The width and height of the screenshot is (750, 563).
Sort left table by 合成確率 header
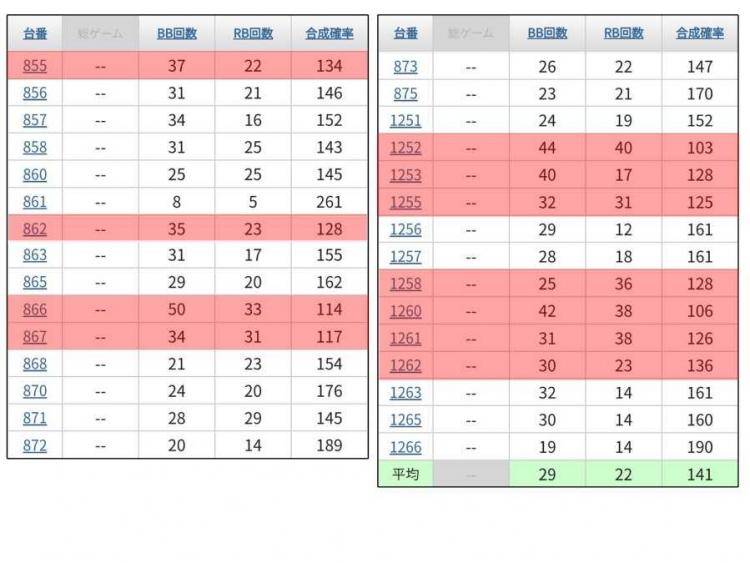(x=330, y=33)
